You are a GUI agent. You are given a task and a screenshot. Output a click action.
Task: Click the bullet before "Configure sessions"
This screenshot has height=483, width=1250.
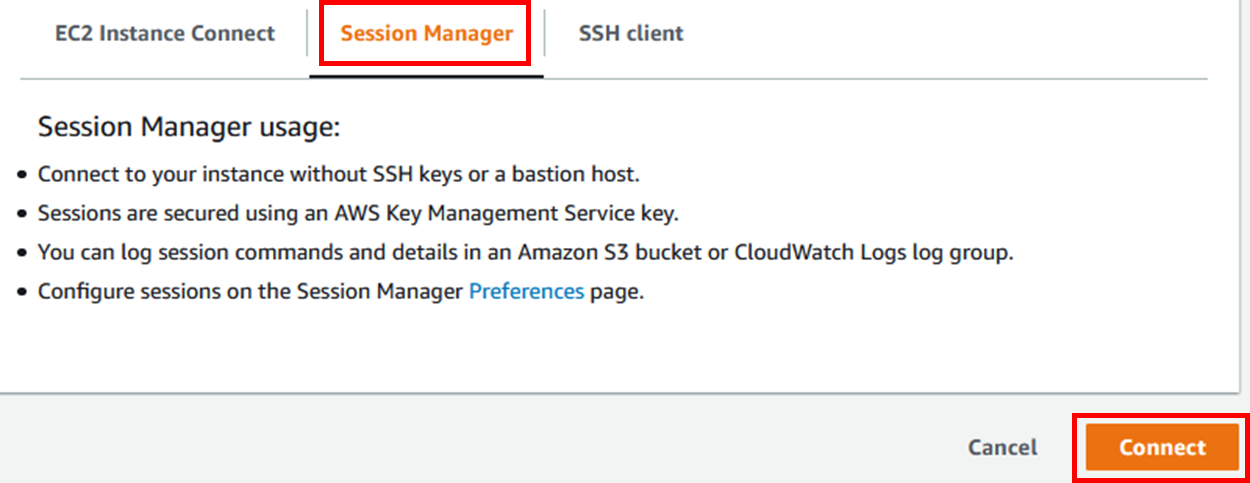(23, 293)
